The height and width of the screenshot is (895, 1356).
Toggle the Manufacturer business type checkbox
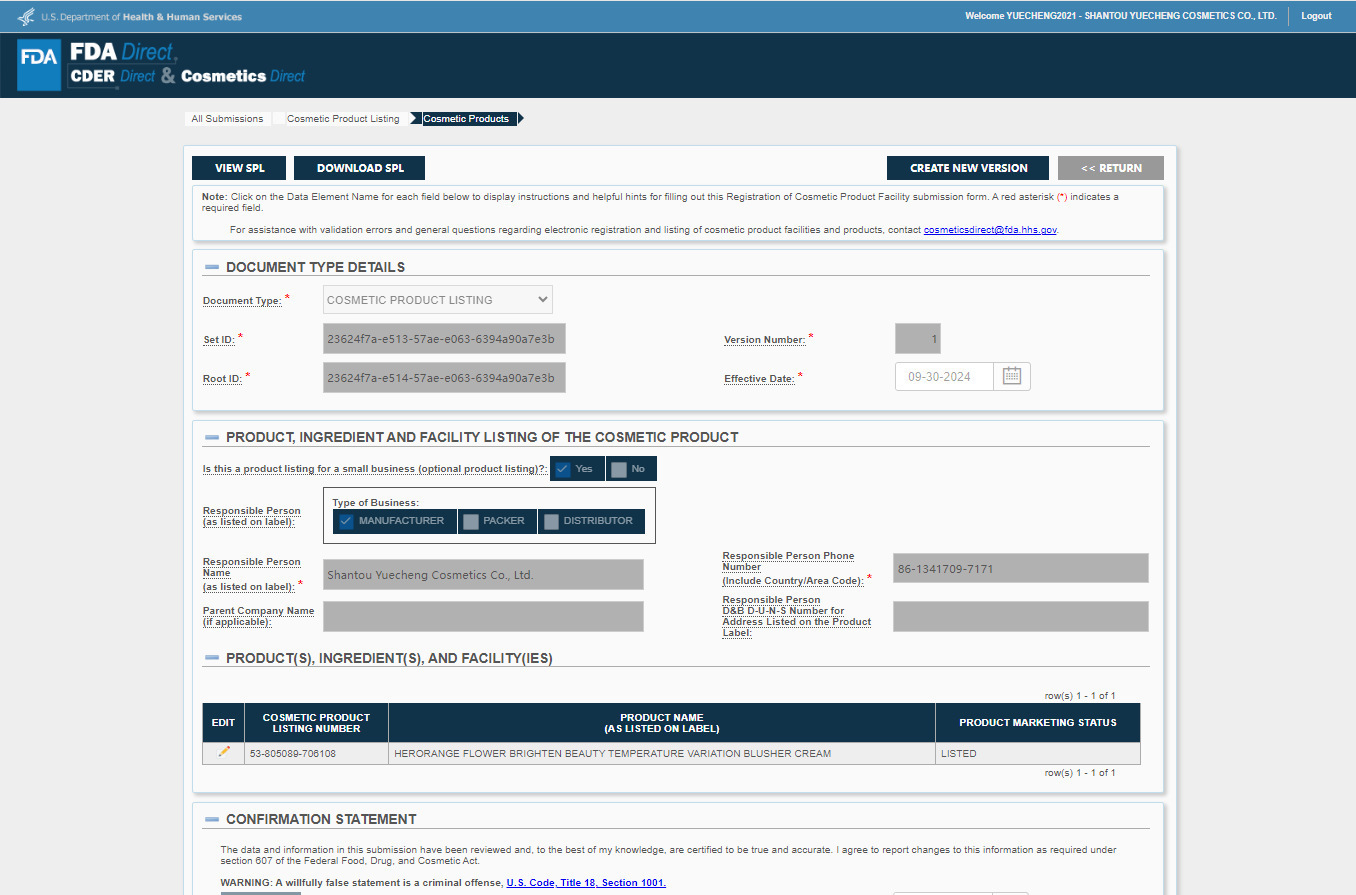point(346,521)
